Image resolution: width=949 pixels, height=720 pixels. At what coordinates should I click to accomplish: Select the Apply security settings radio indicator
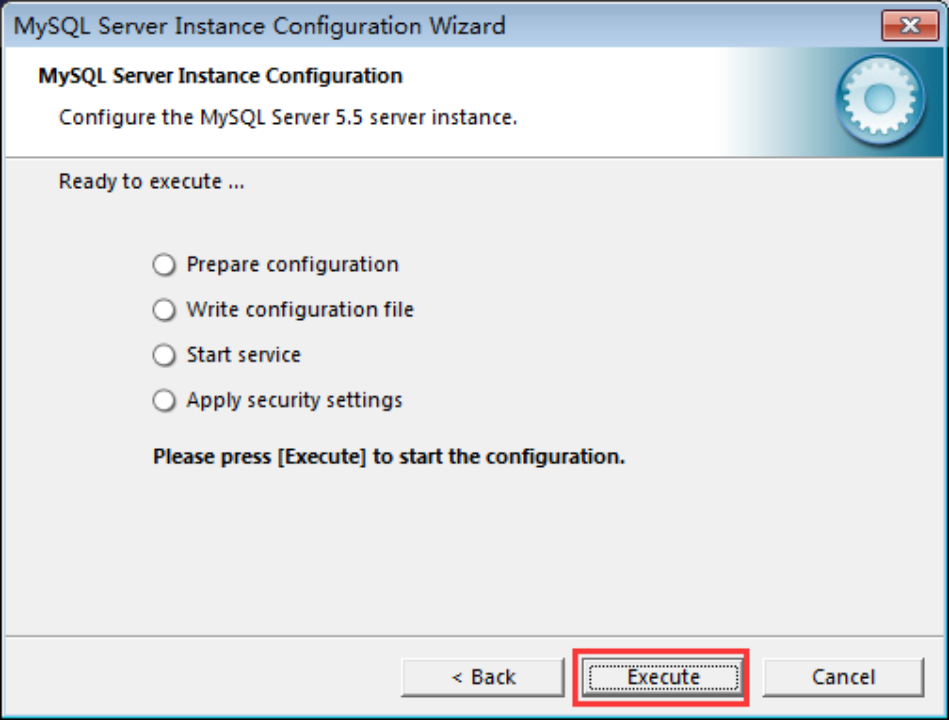tap(164, 400)
